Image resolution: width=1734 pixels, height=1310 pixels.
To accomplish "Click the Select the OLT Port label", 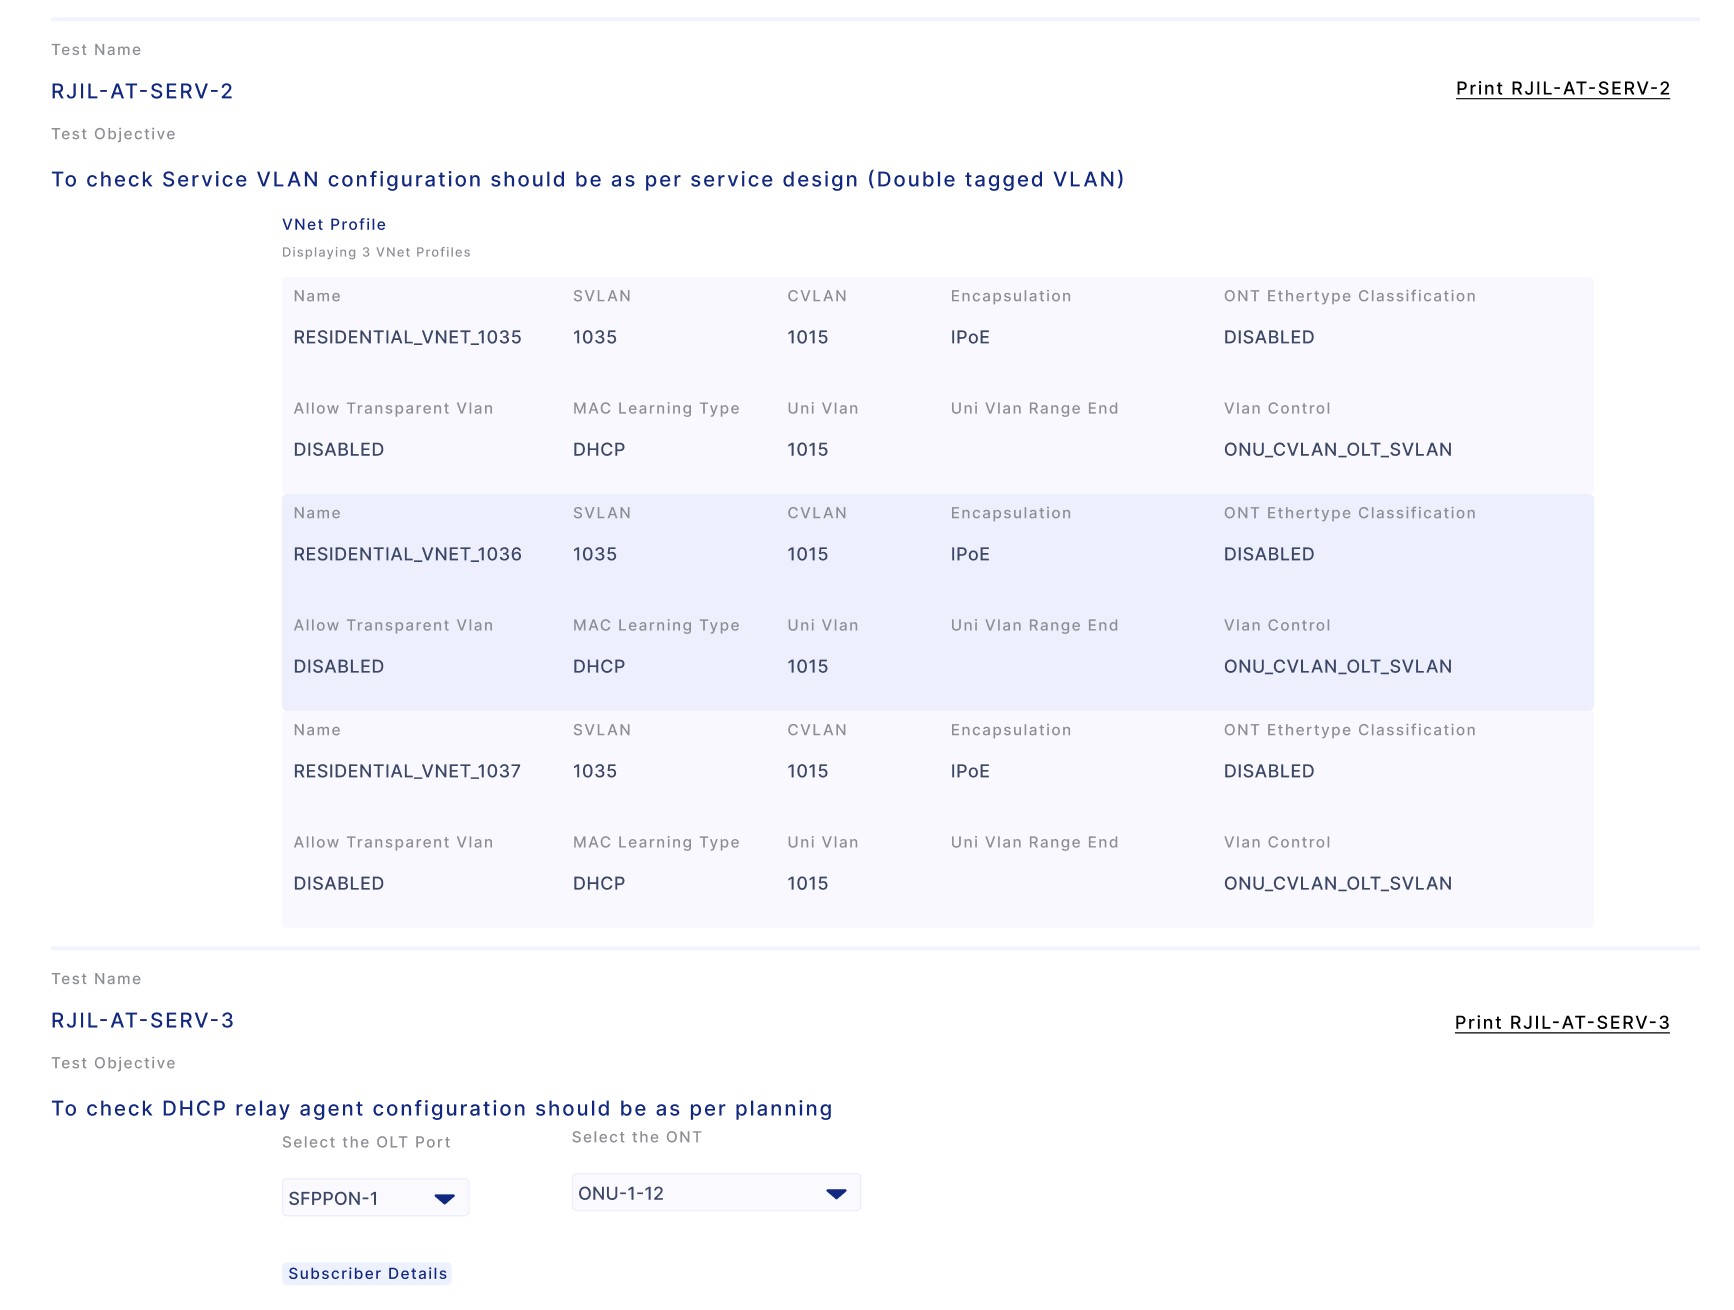I will [366, 1143].
